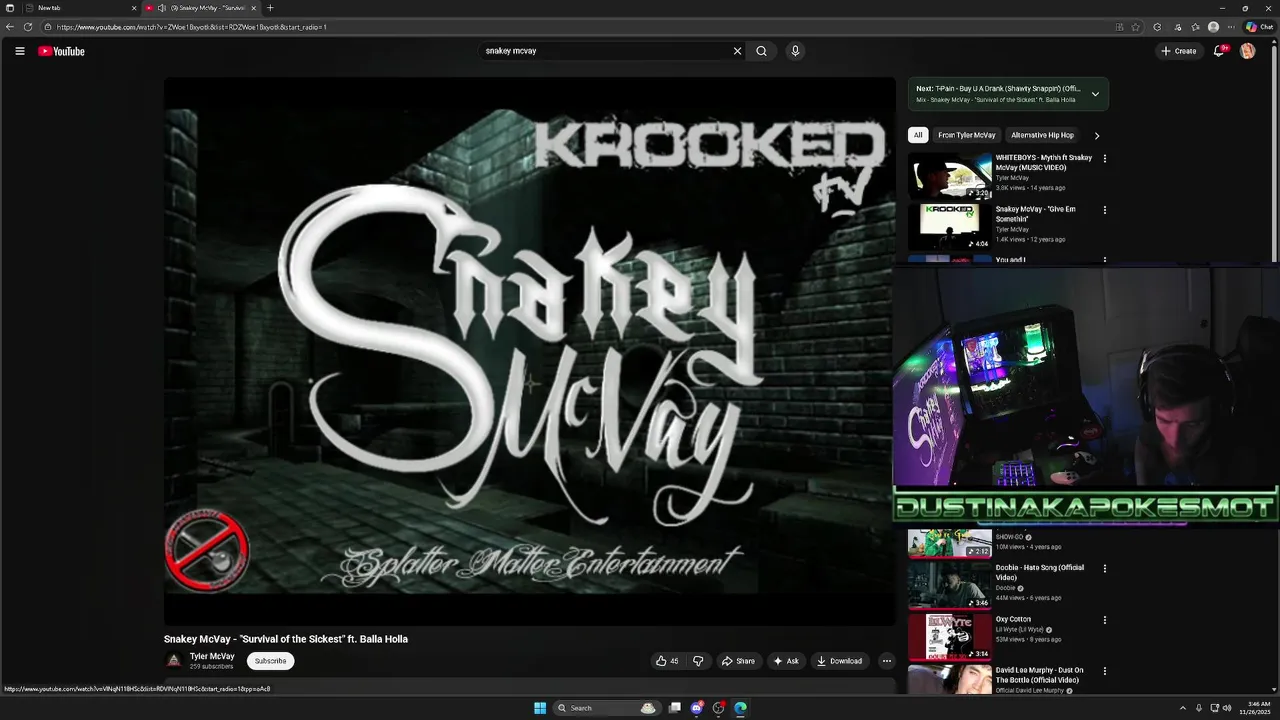
Task: Open Windows Start menu
Action: pyautogui.click(x=540, y=708)
